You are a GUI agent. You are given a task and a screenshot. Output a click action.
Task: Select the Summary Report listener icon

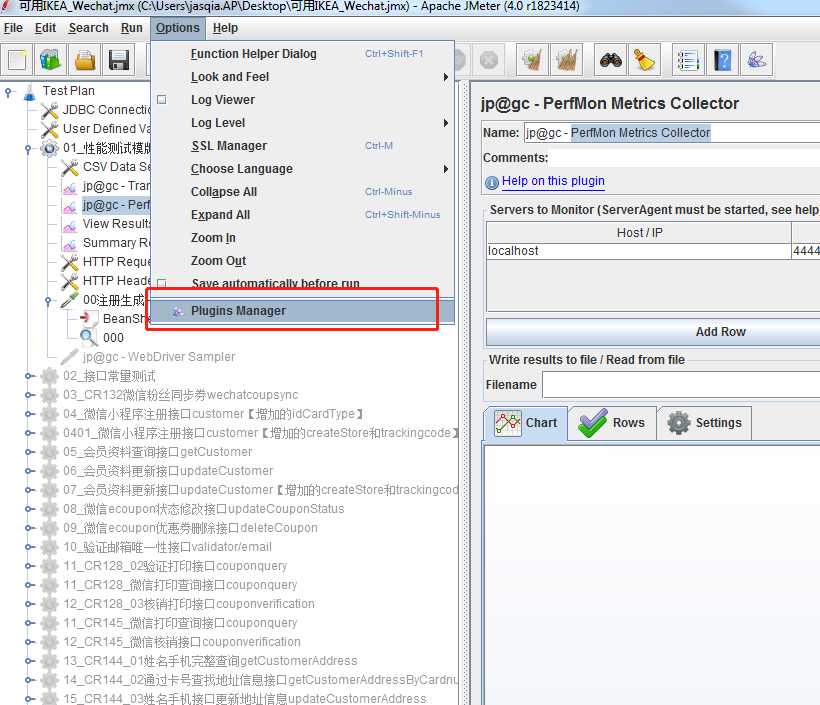(x=70, y=244)
